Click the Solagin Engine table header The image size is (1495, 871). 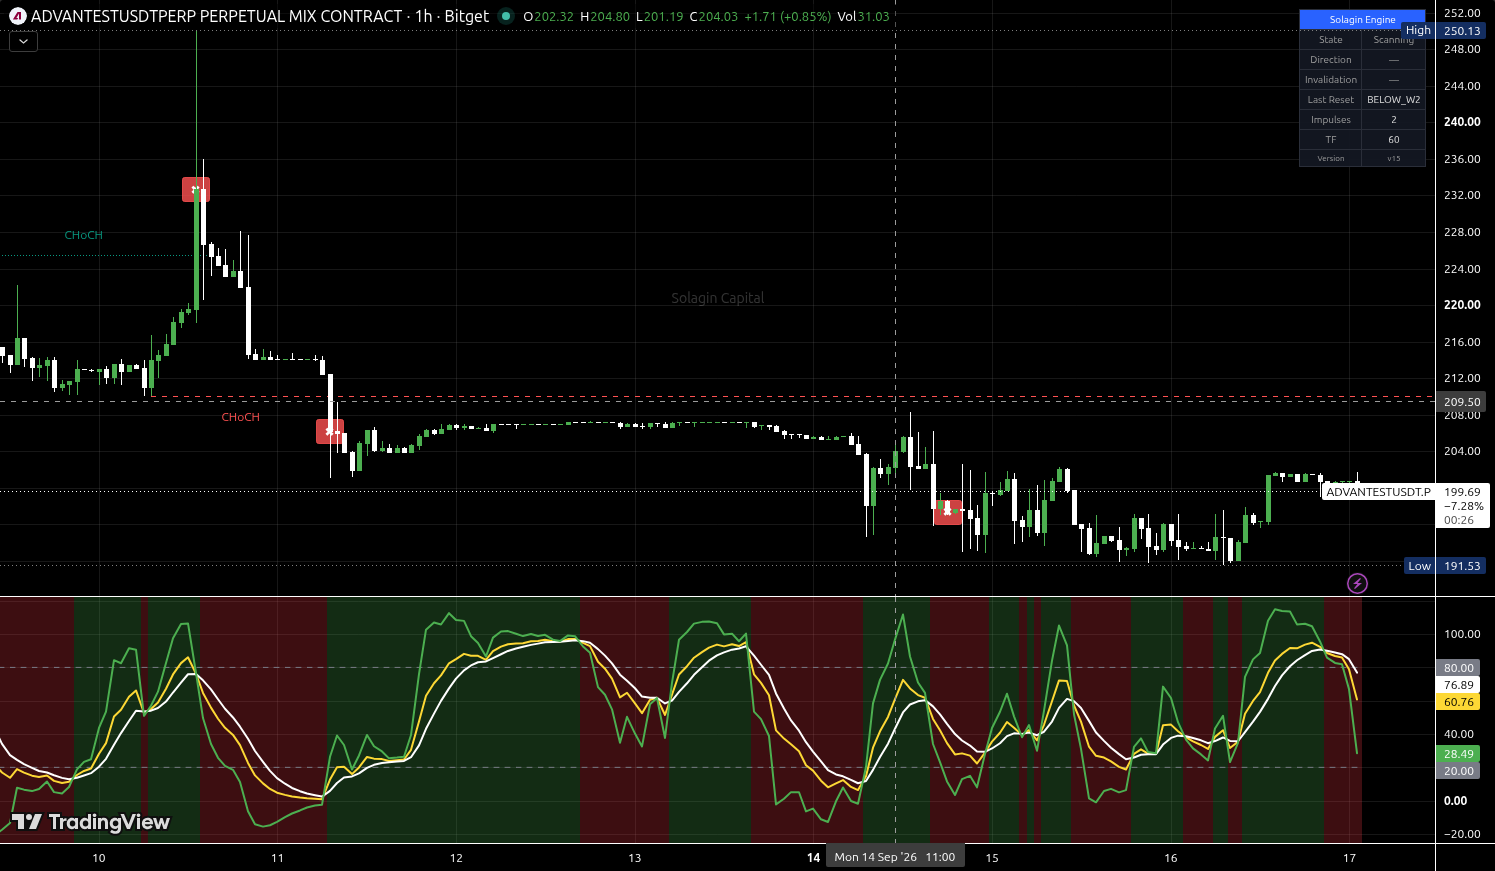click(x=1362, y=19)
